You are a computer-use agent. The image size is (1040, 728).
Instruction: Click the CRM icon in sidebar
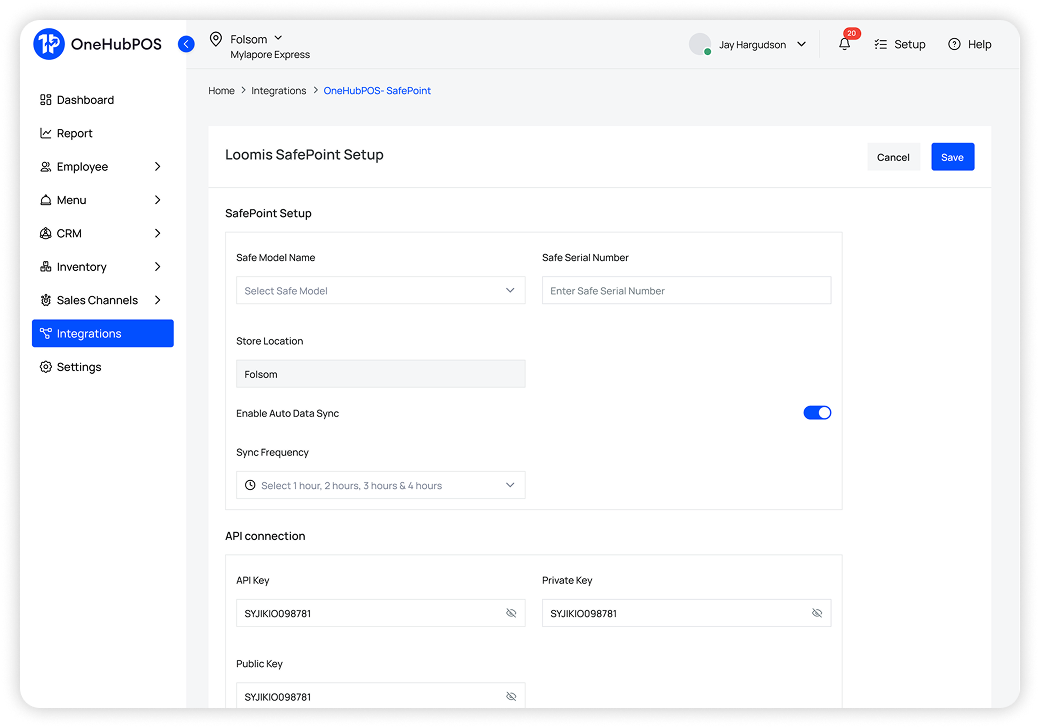46,233
